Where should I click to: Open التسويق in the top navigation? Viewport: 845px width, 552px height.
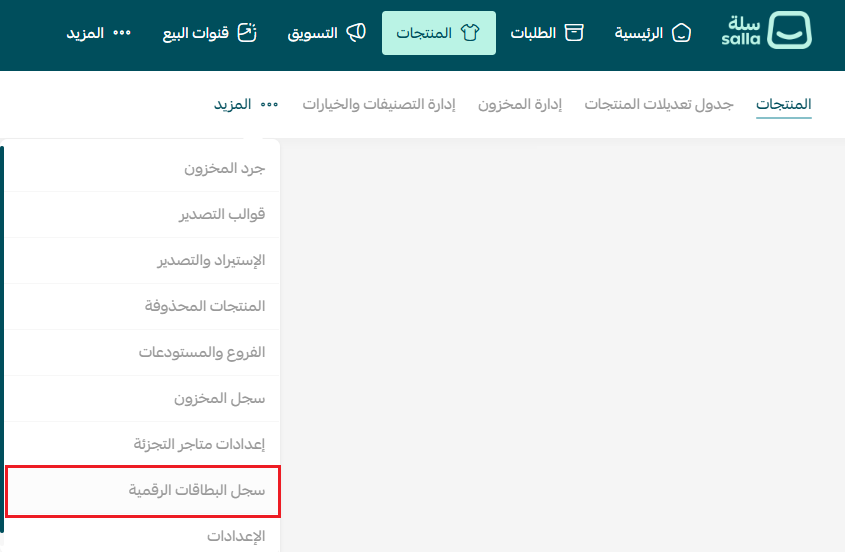pos(327,33)
